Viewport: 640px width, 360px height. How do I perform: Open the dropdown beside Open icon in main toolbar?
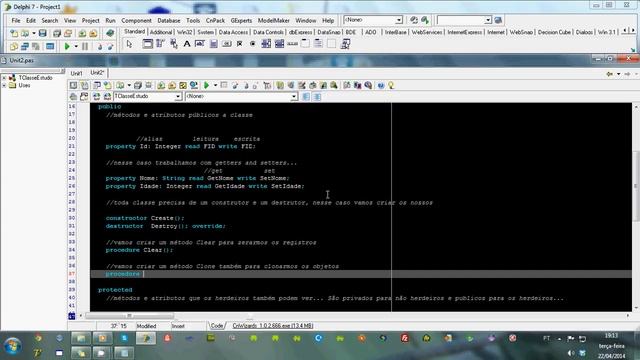(33, 33)
